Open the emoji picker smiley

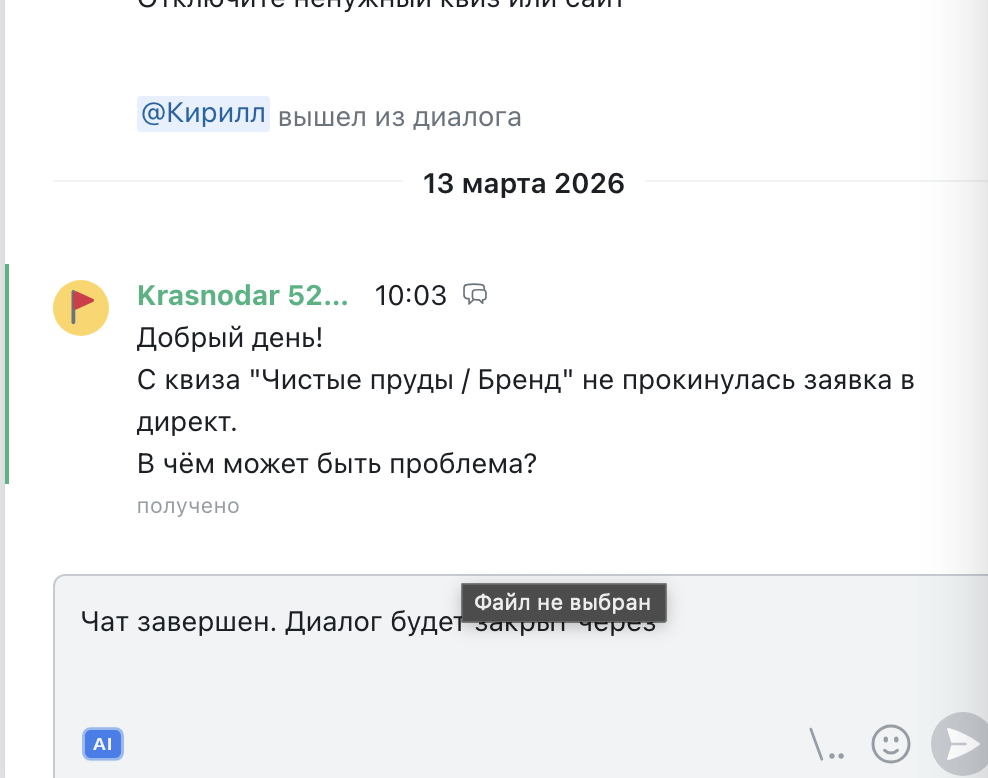pos(890,743)
